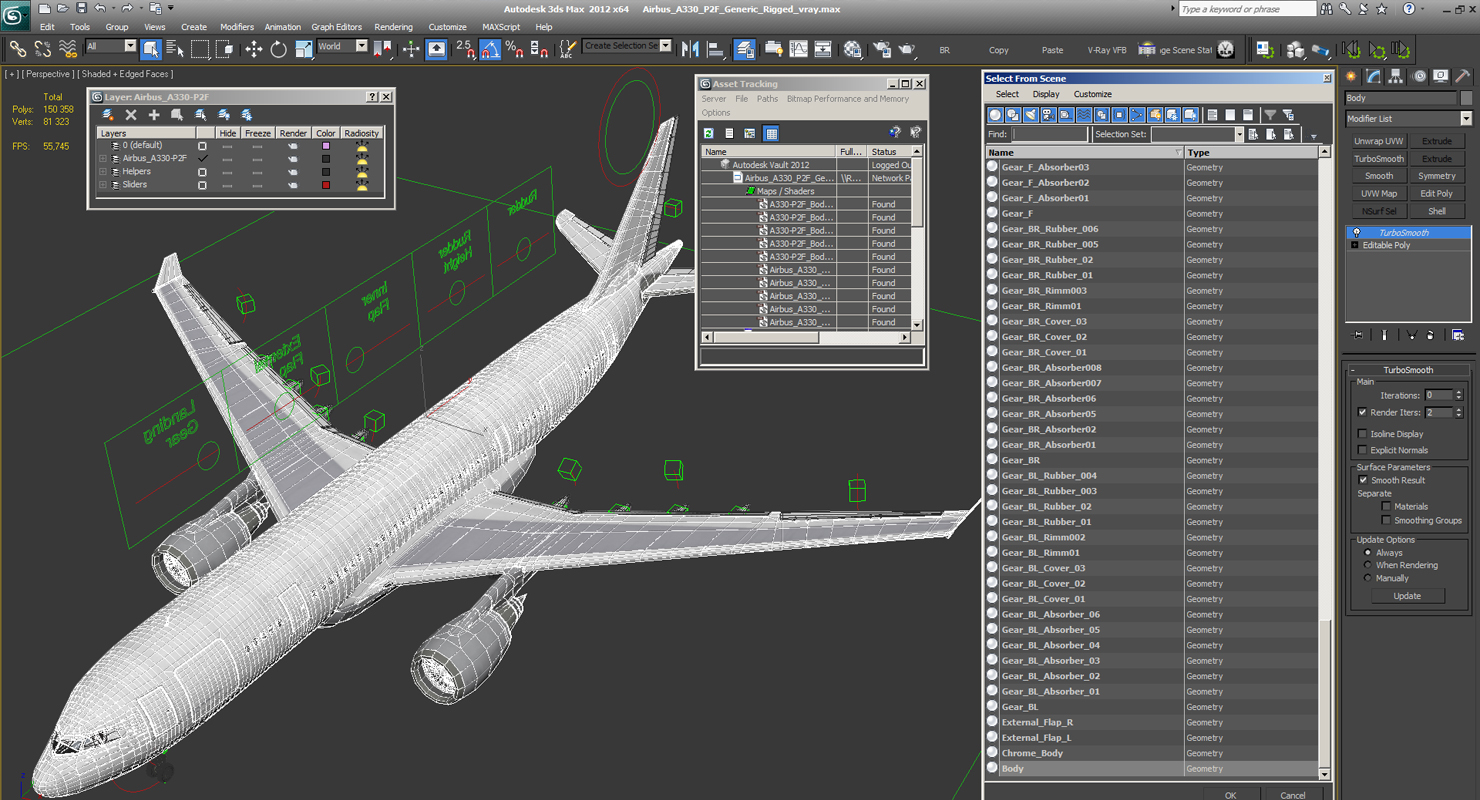This screenshot has width=1480, height=800.
Task: Open the Render Setup teapot icon
Action: pyautogui.click(x=882, y=49)
